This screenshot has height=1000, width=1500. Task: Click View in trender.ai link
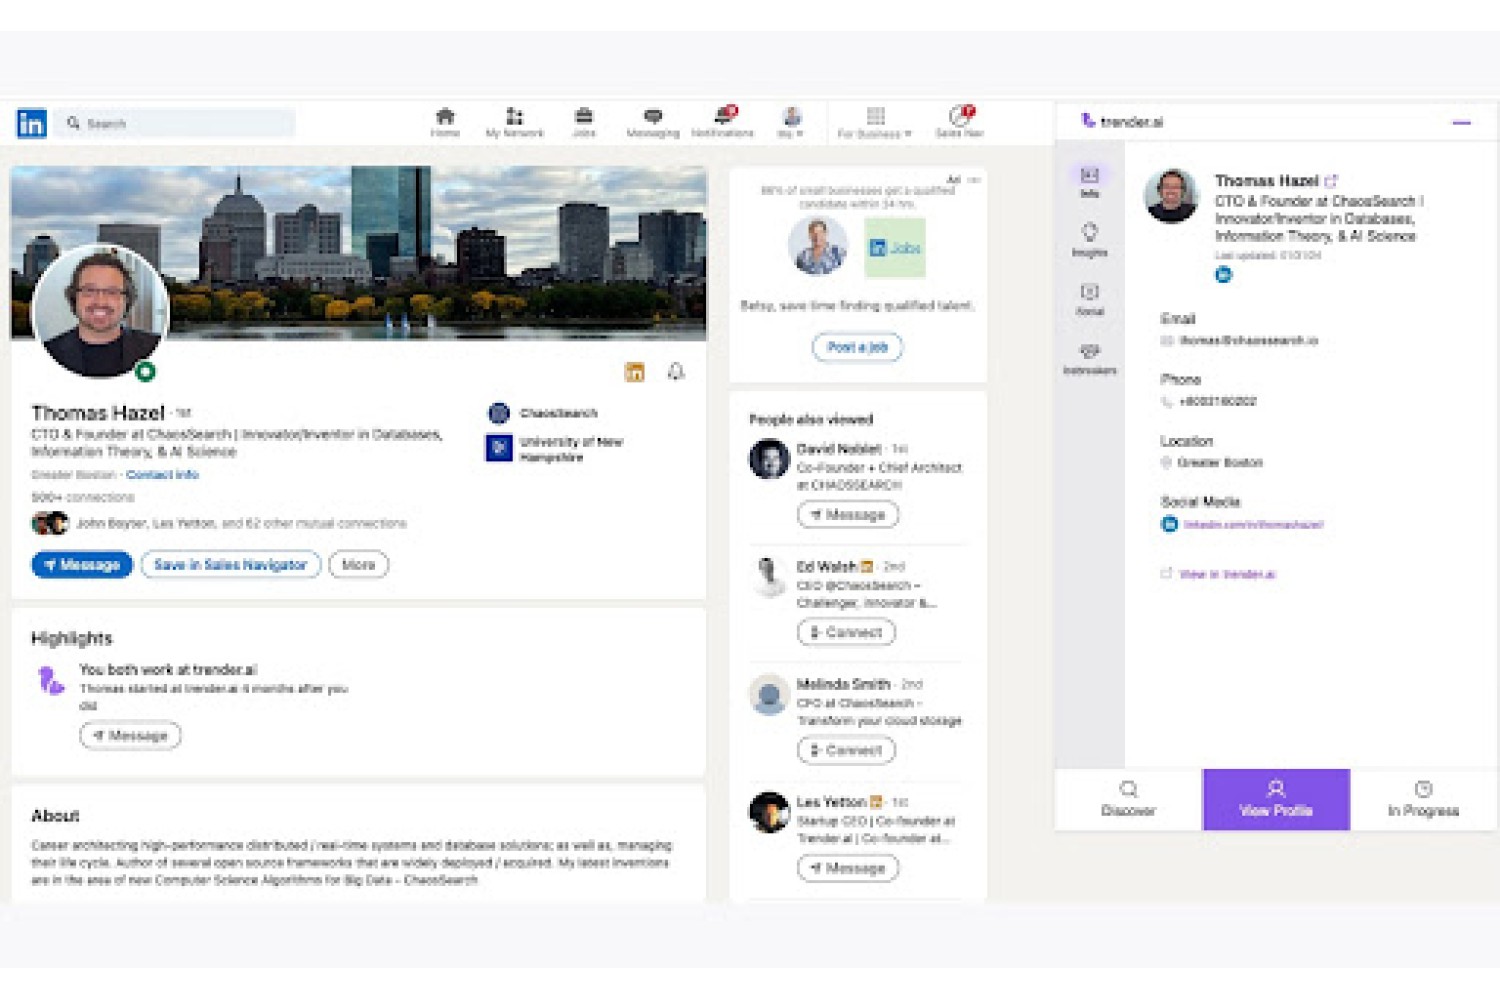1227,574
